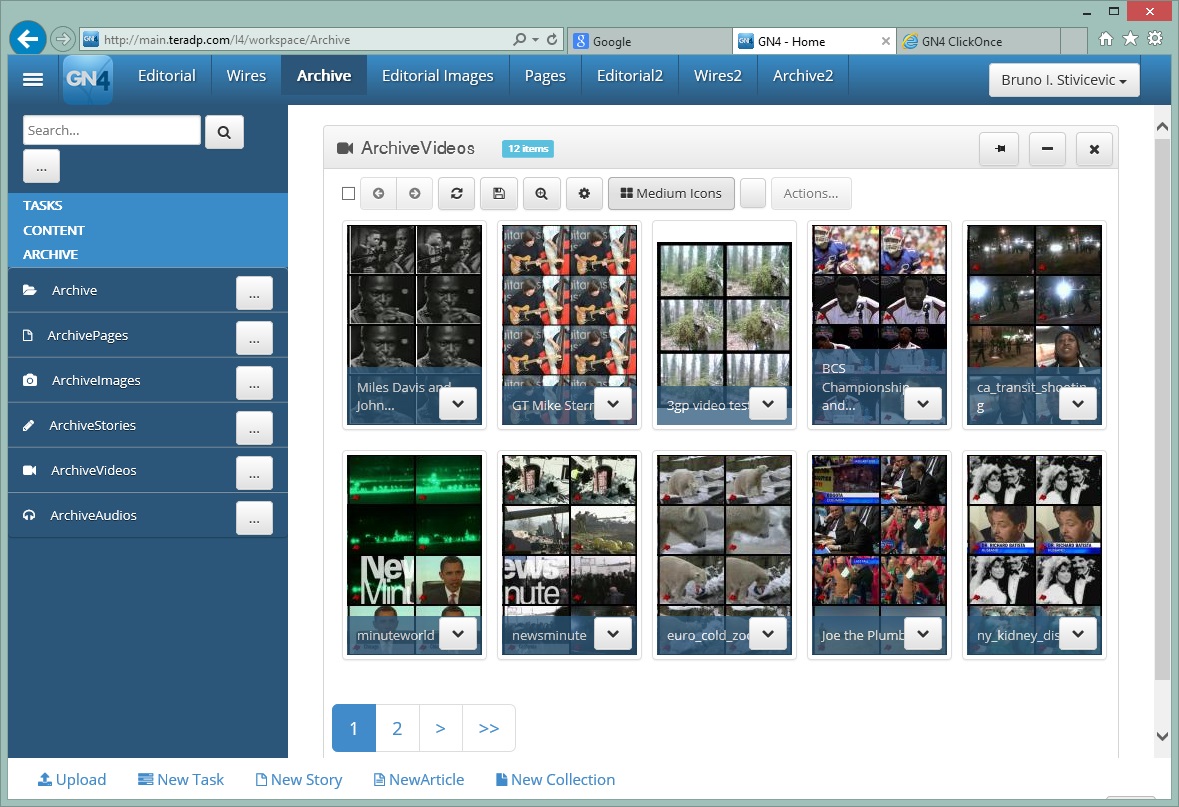Viewport: 1179px width, 807px height.
Task: Click New Story link
Action: pyautogui.click(x=299, y=780)
